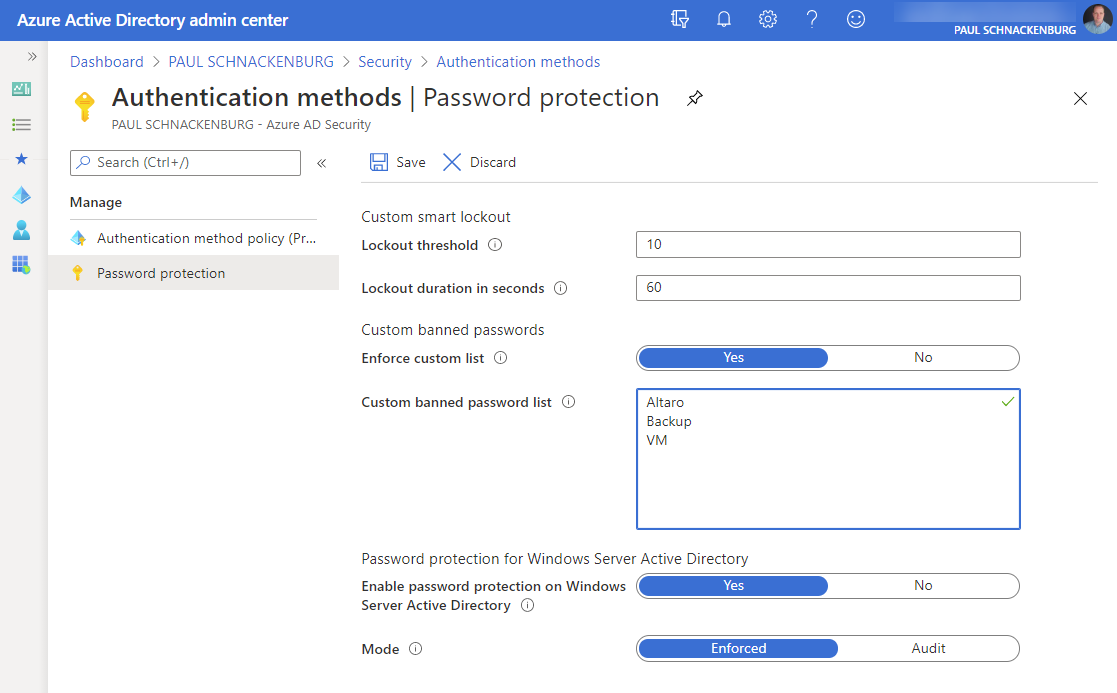
Task: Open portal settings gear
Action: 768,19
